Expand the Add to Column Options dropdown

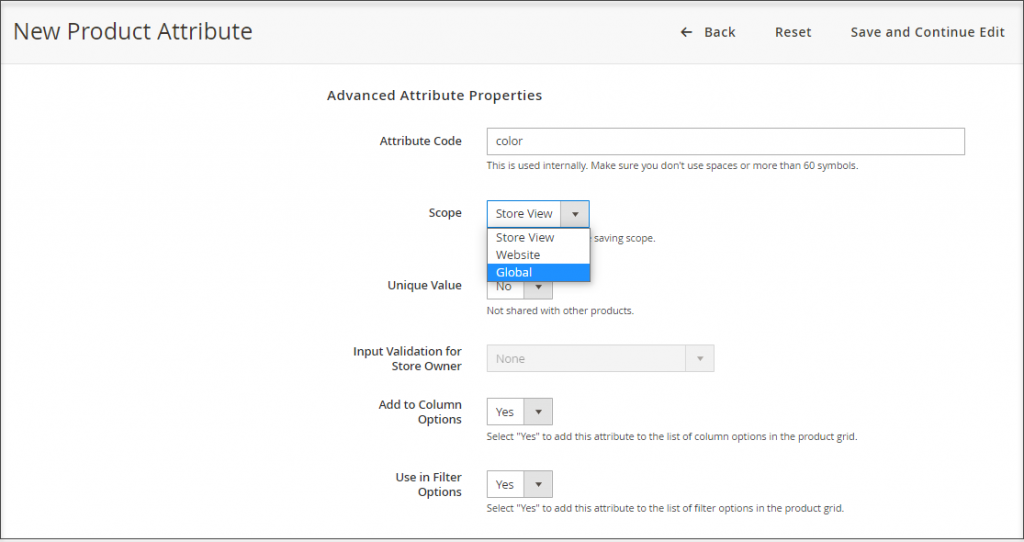pyautogui.click(x=506, y=412)
